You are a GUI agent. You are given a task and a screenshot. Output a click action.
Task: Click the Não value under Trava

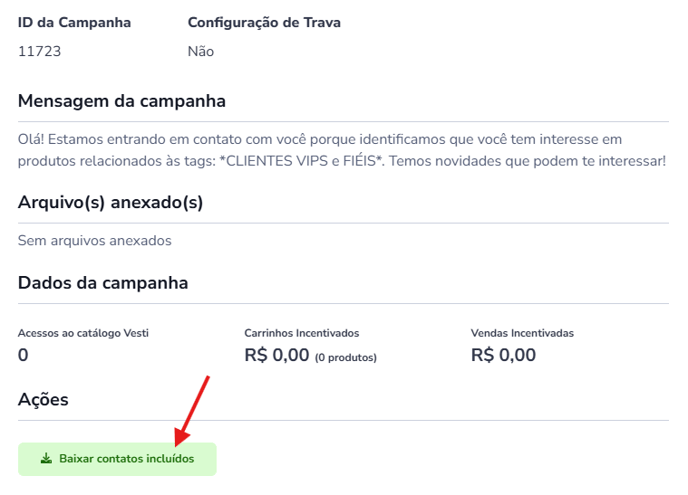tap(201, 51)
